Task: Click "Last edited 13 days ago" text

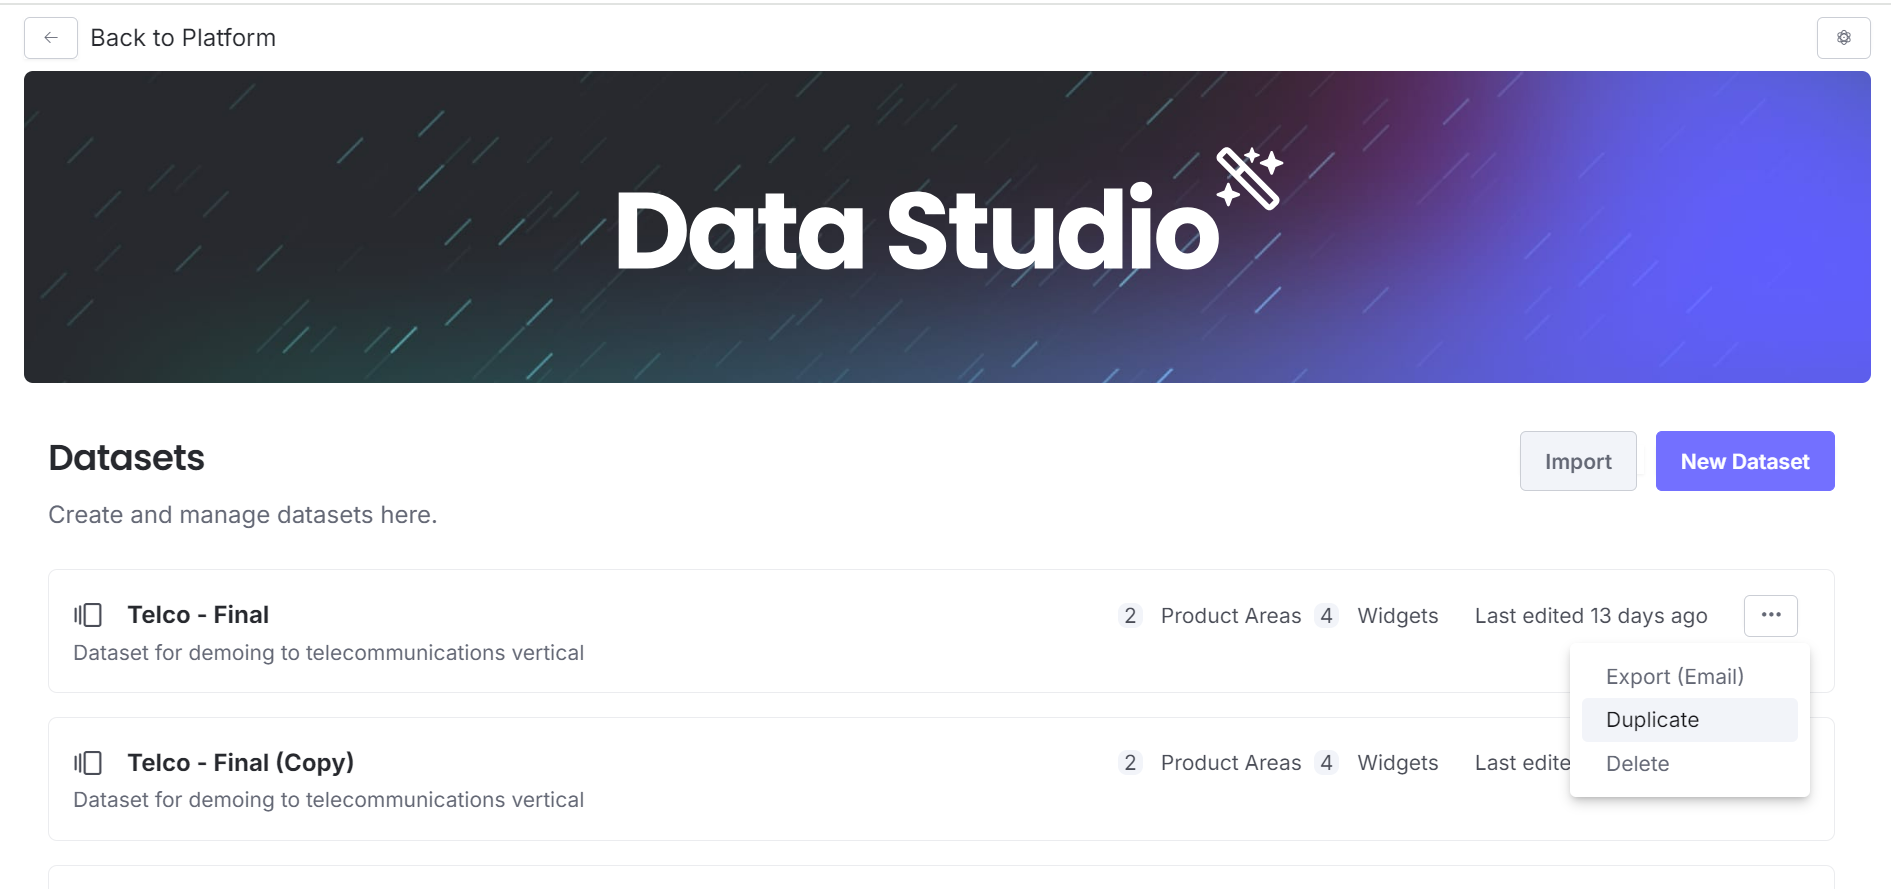Action: pos(1590,616)
